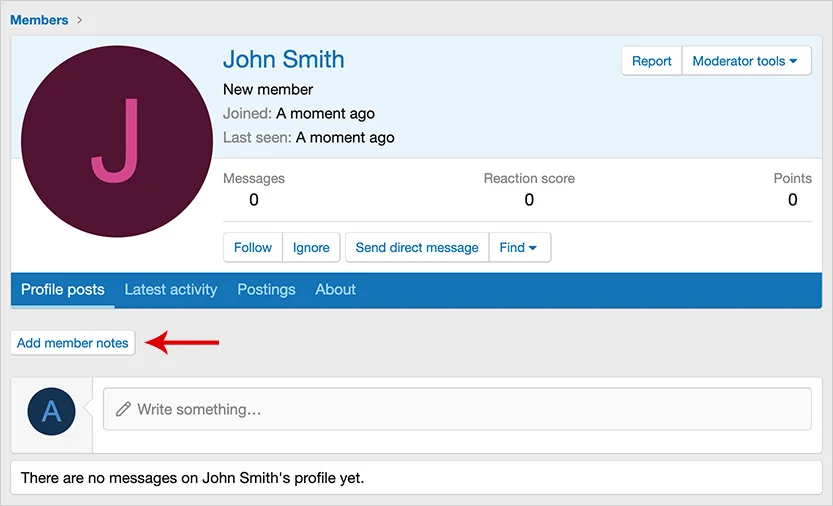Open the Messages count value
Screen dimensions: 833x506
point(253,200)
